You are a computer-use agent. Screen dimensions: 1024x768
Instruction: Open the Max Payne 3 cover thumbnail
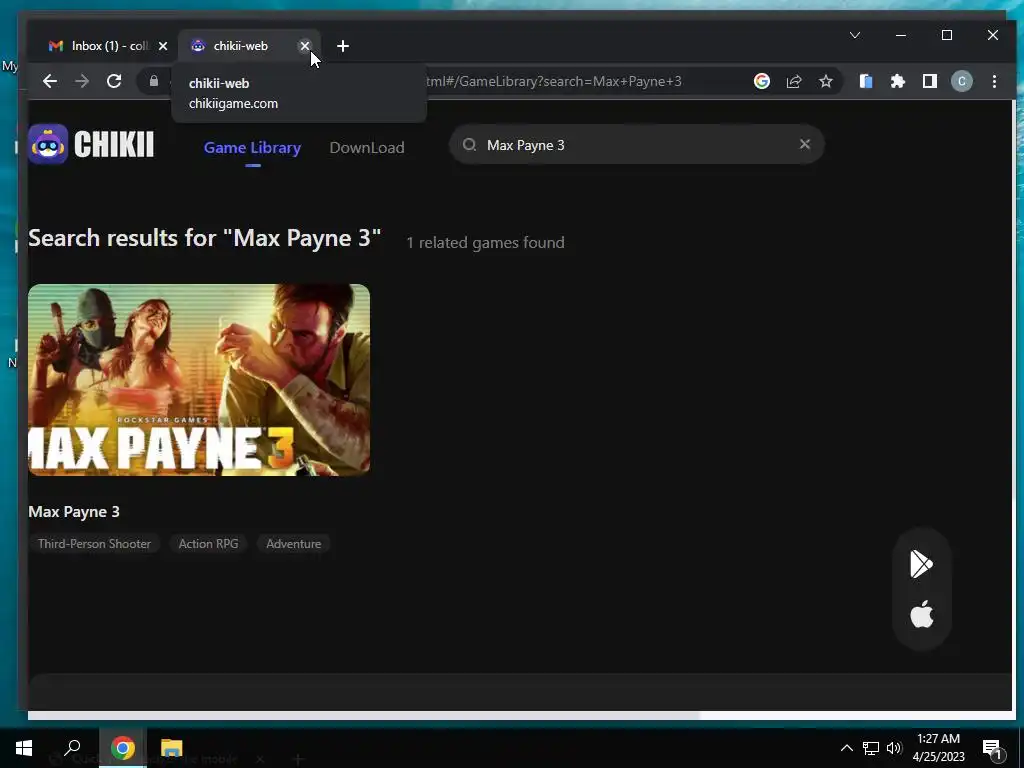(199, 380)
